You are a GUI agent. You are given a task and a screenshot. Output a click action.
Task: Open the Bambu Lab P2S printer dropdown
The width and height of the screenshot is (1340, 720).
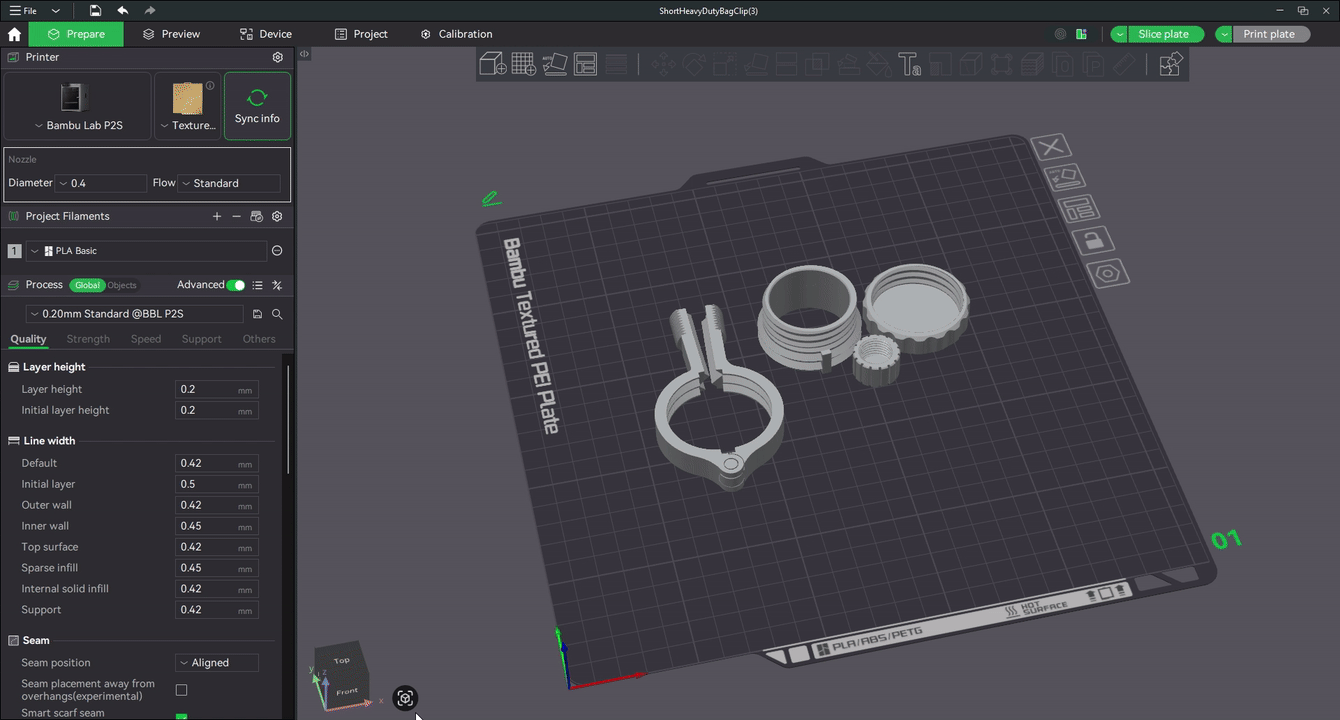[x=77, y=125]
